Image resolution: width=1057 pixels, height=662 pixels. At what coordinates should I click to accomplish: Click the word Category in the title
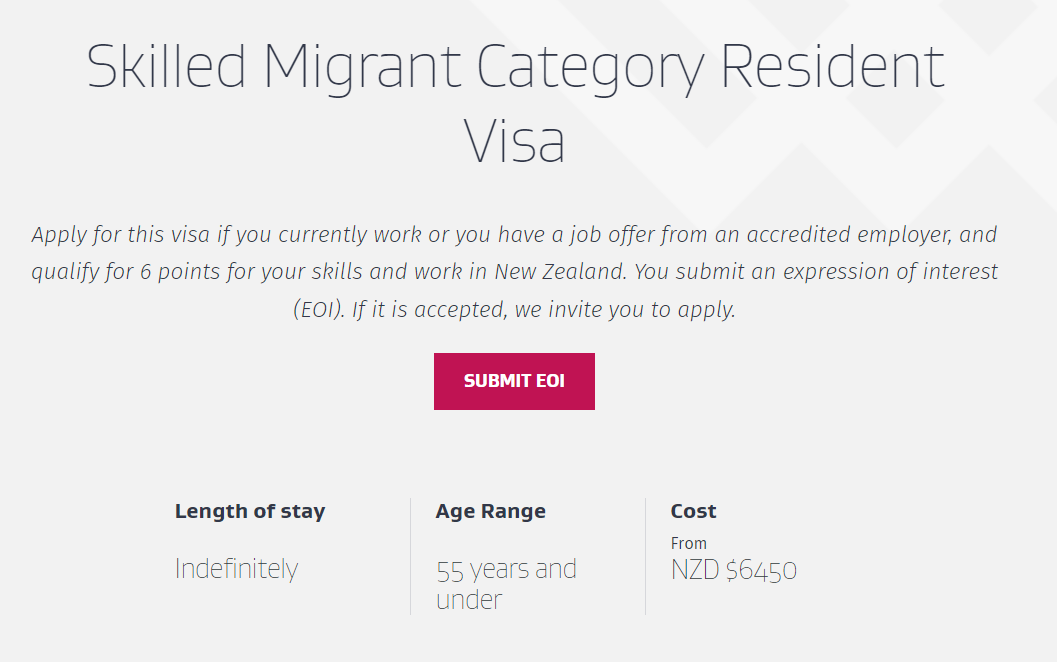pos(591,69)
